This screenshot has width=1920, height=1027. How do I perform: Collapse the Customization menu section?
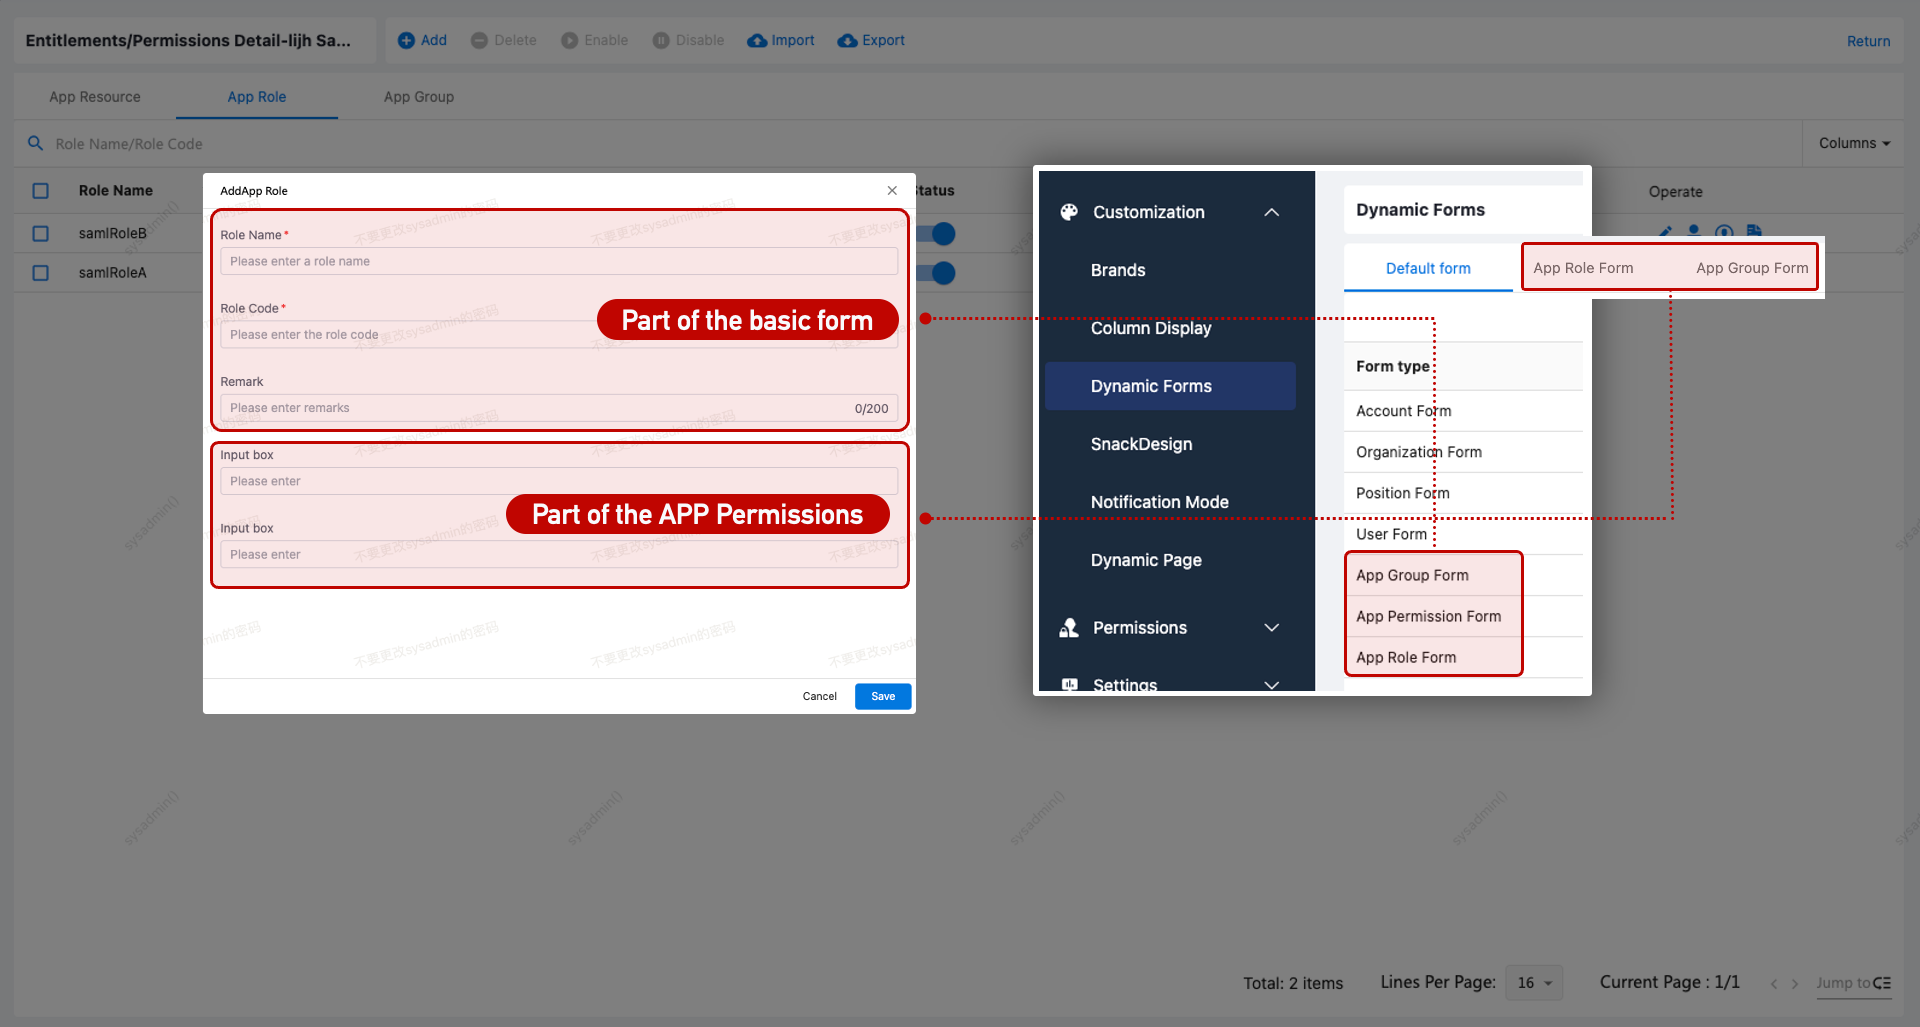coord(1271,212)
